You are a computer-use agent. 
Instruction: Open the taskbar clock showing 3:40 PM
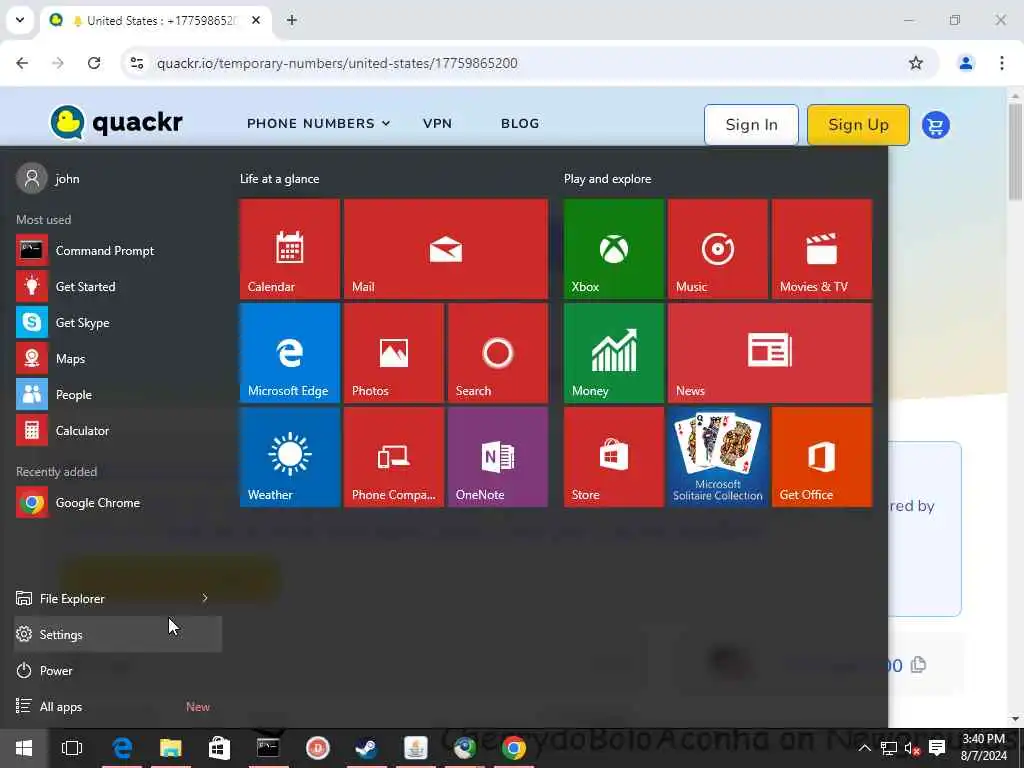[984, 748]
